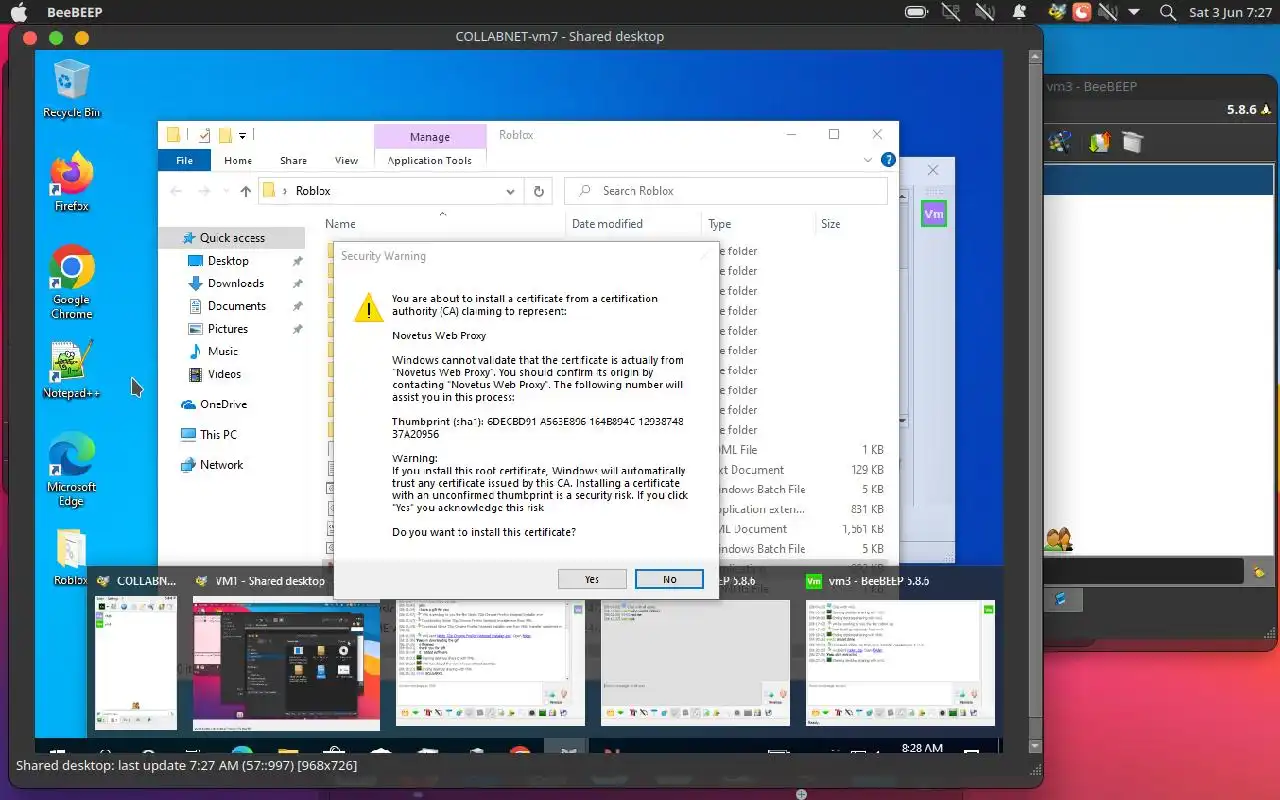Open the File tab in Explorer
The height and width of the screenshot is (800, 1280).
(184, 160)
